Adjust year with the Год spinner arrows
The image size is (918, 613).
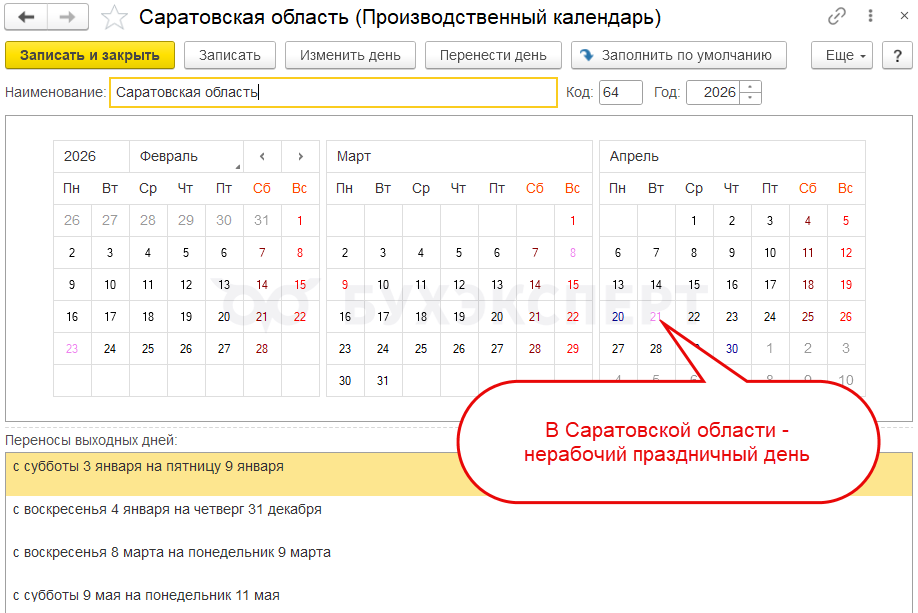[752, 93]
